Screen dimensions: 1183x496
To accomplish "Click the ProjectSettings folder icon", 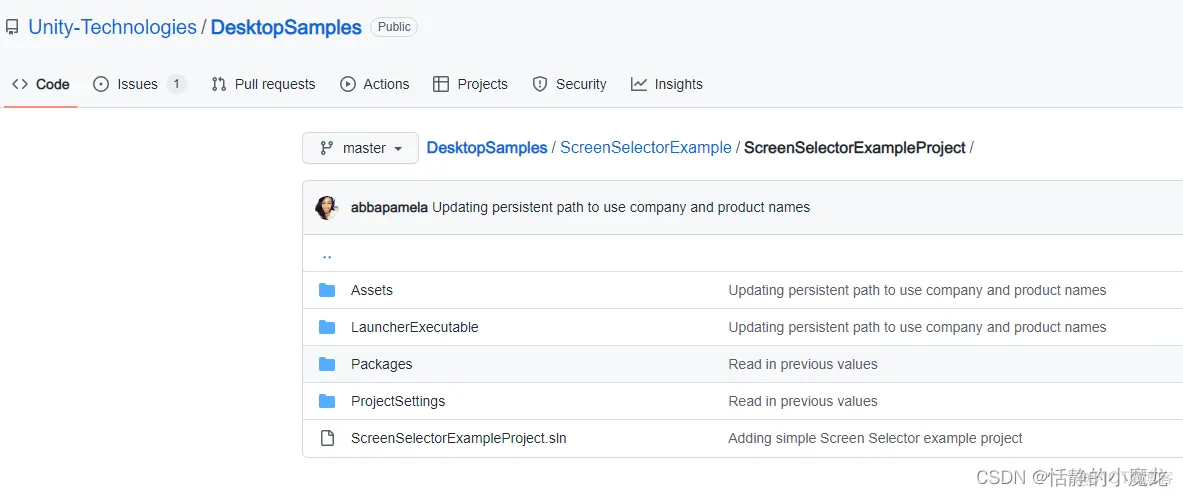I will (327, 401).
